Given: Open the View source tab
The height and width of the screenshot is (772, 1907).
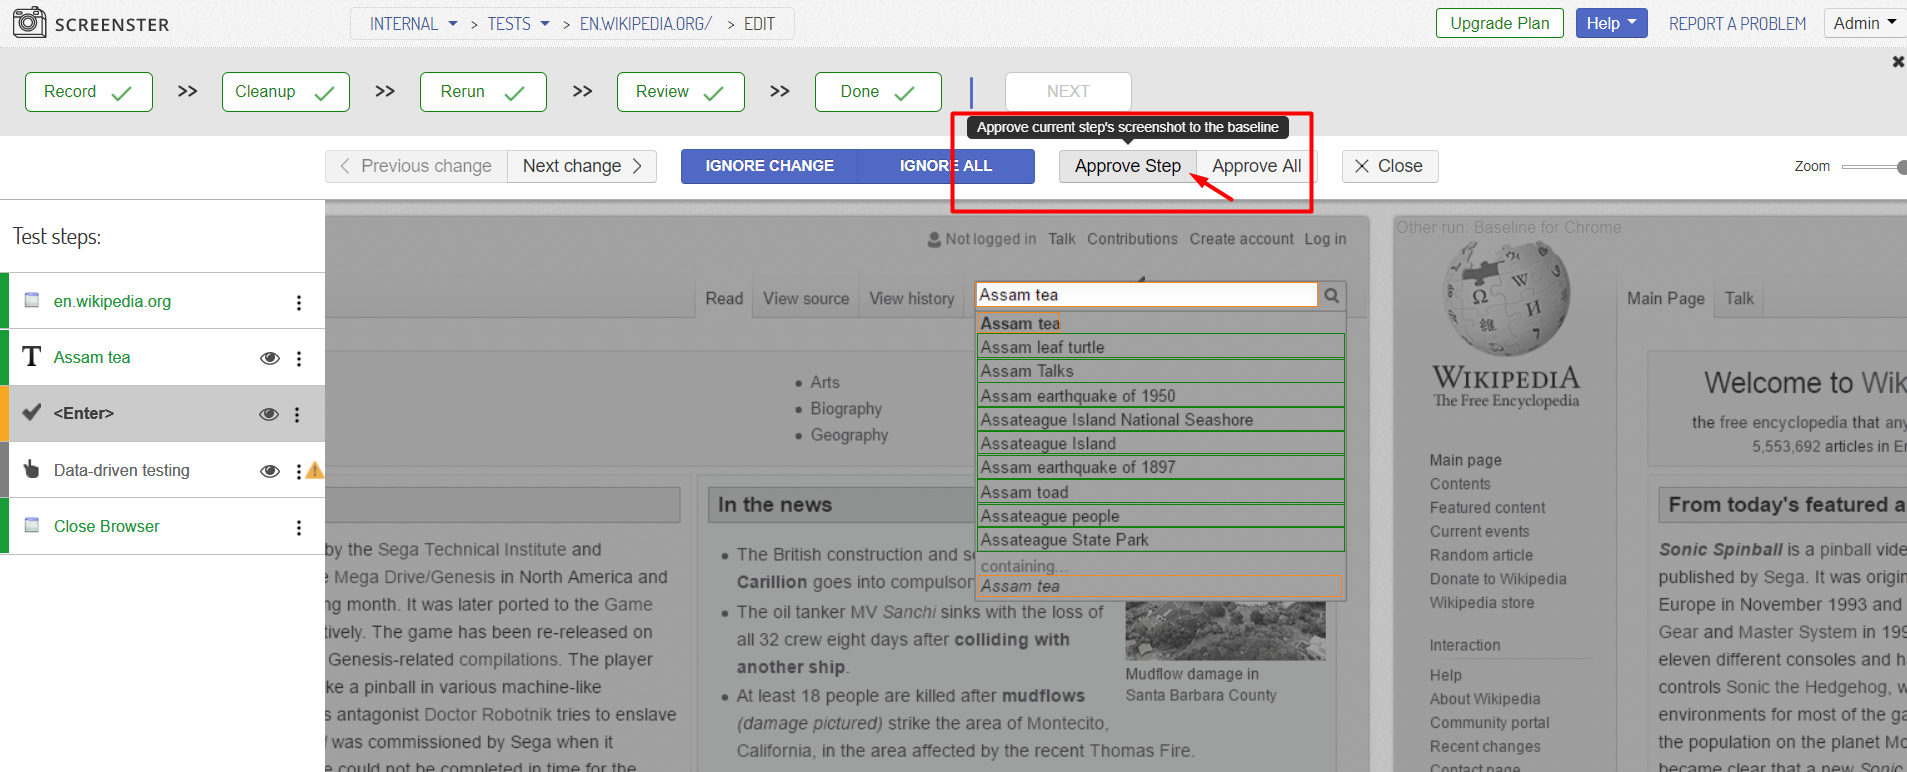Looking at the screenshot, I should (806, 299).
